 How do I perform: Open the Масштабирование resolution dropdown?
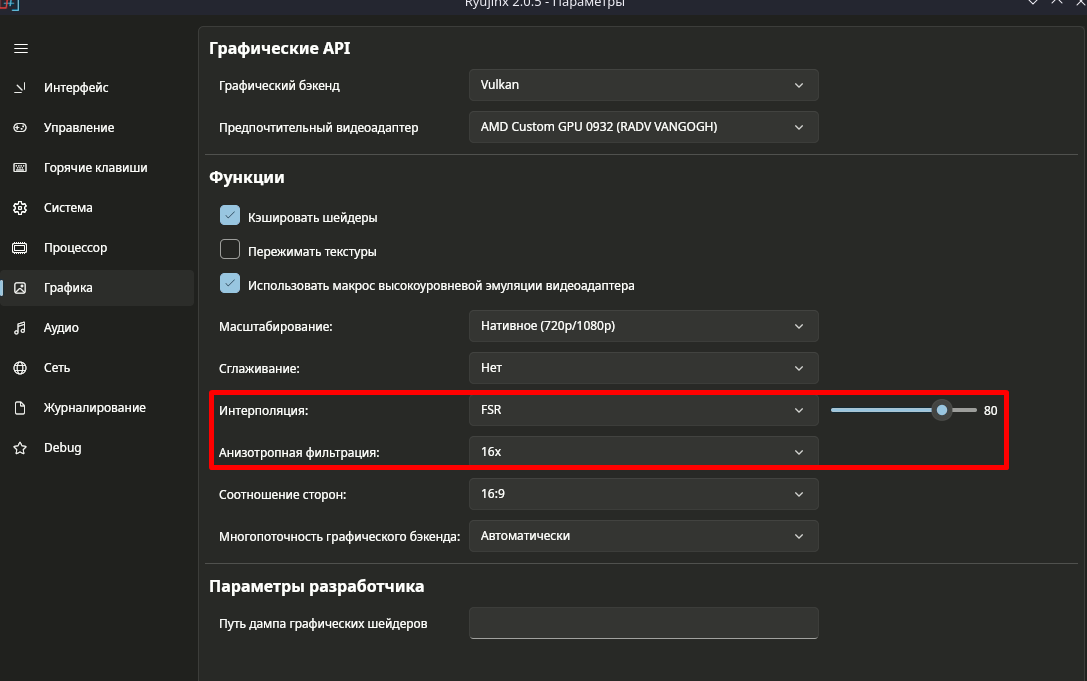643,326
